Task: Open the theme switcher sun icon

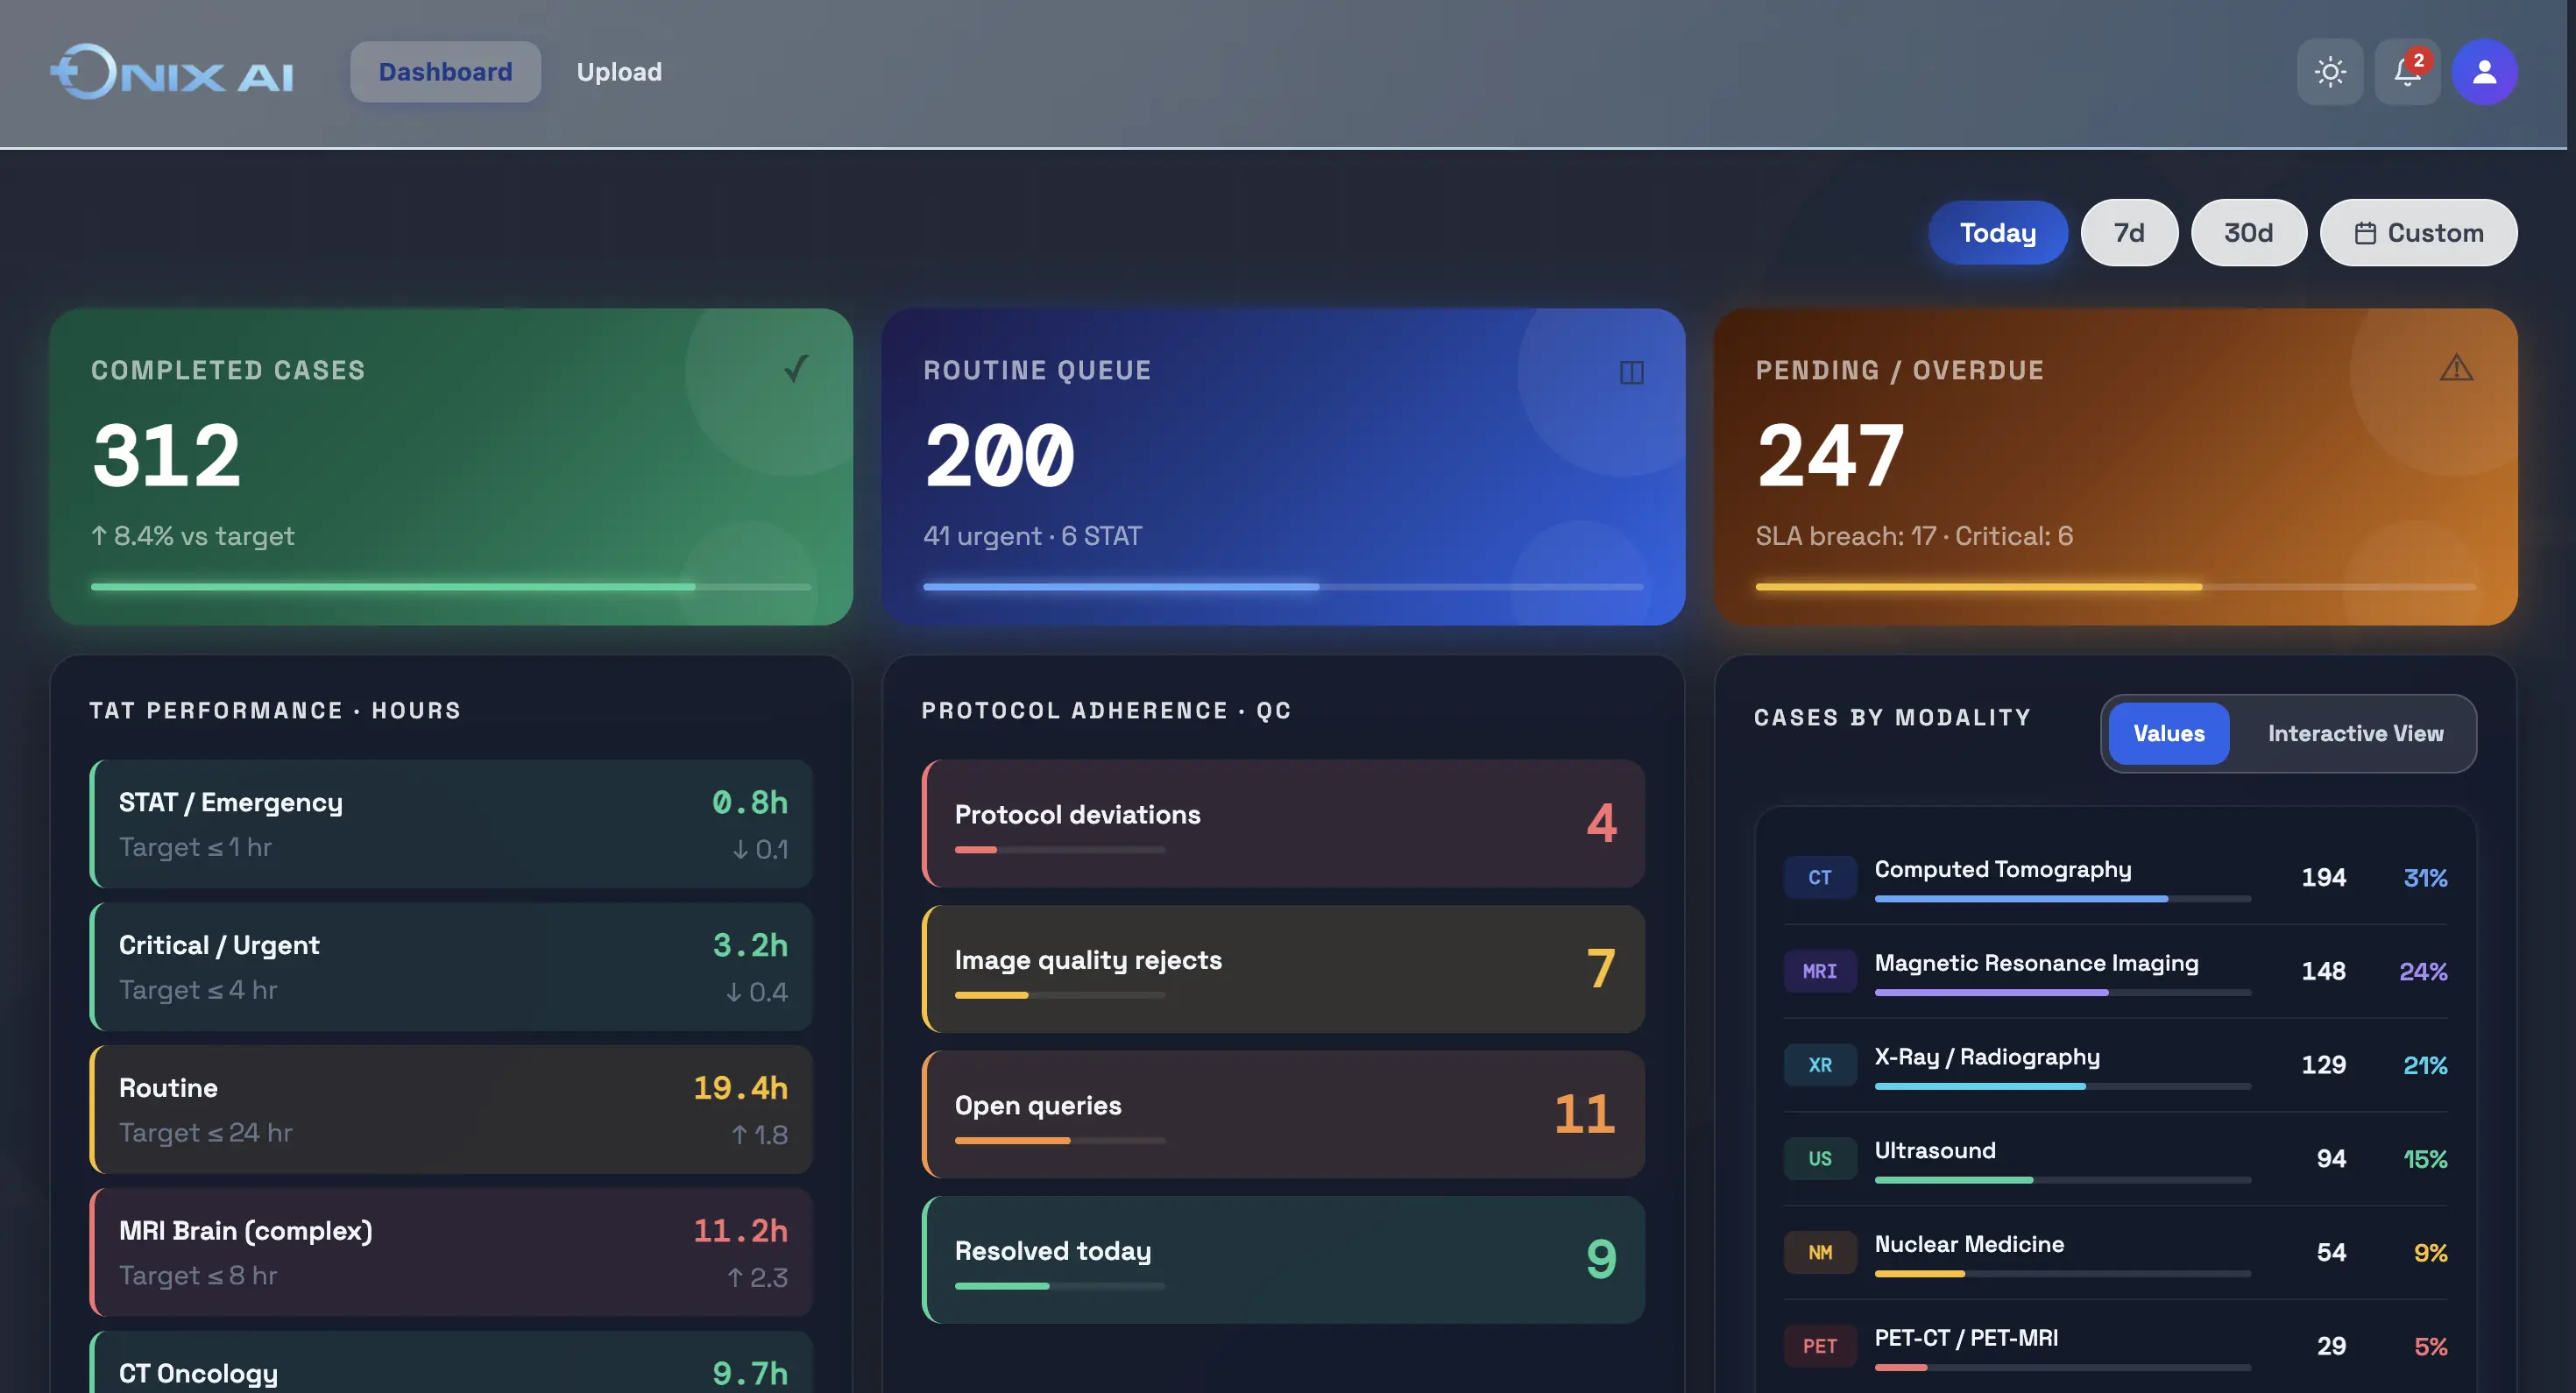Action: click(x=2331, y=71)
